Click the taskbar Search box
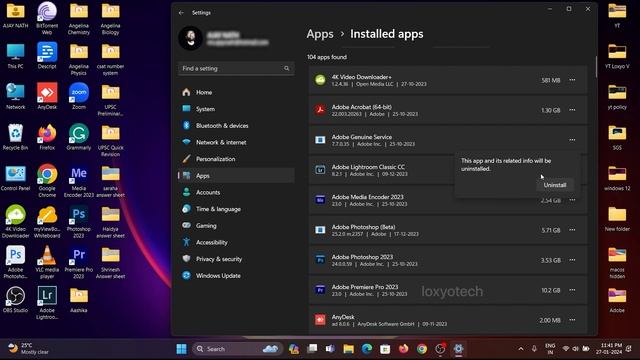The height and width of the screenshot is (360, 640). click(x=237, y=349)
